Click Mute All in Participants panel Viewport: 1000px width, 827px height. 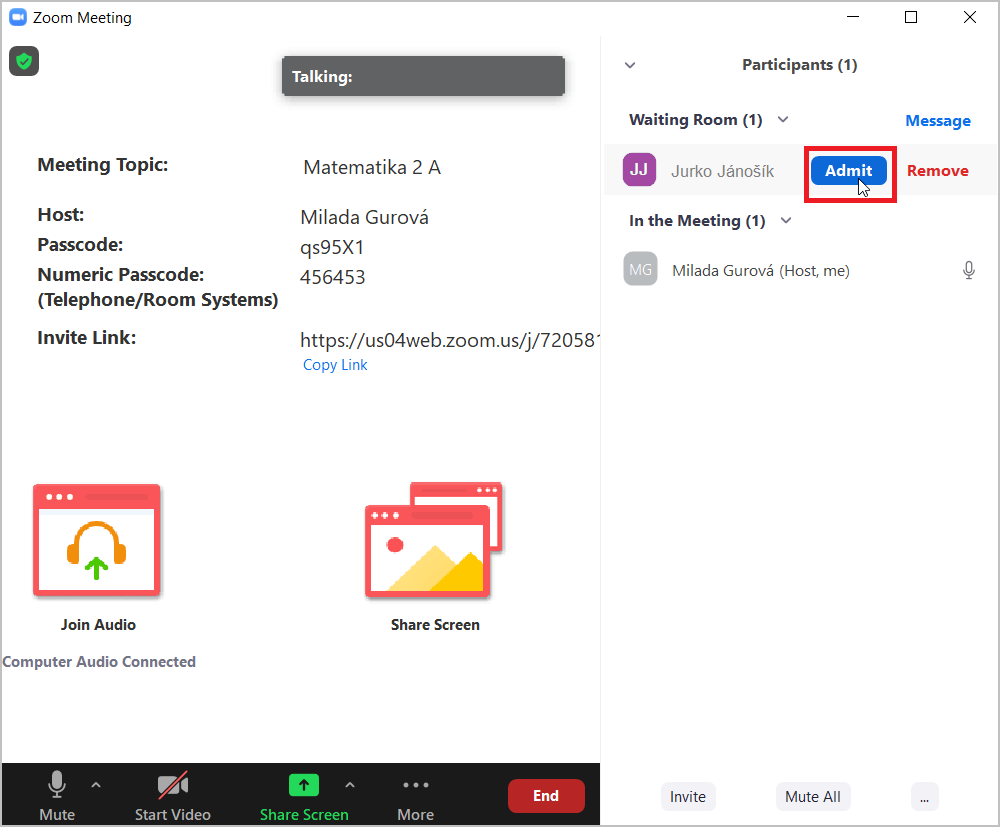coord(812,796)
